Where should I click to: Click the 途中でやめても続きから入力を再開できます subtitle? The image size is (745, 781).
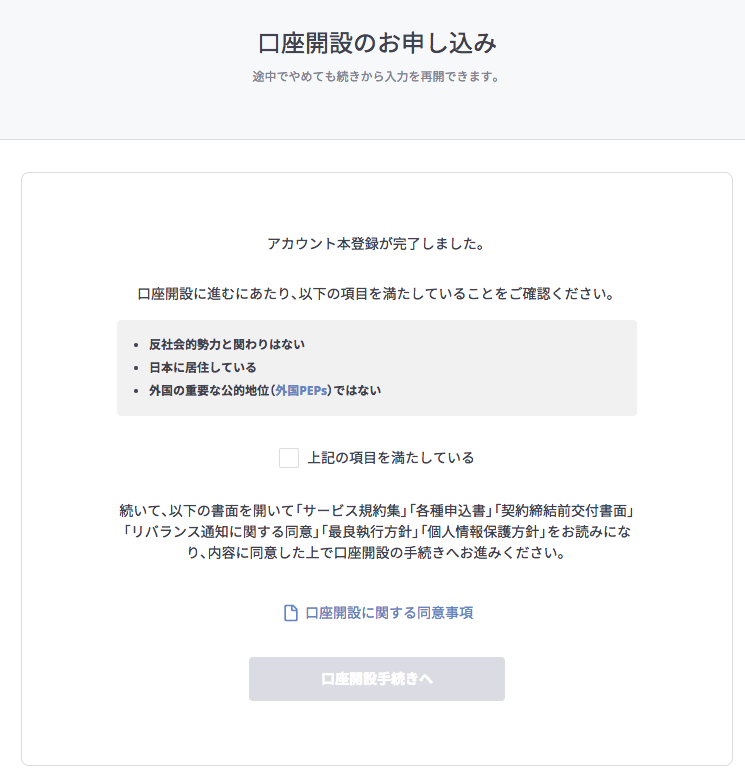click(x=376, y=77)
